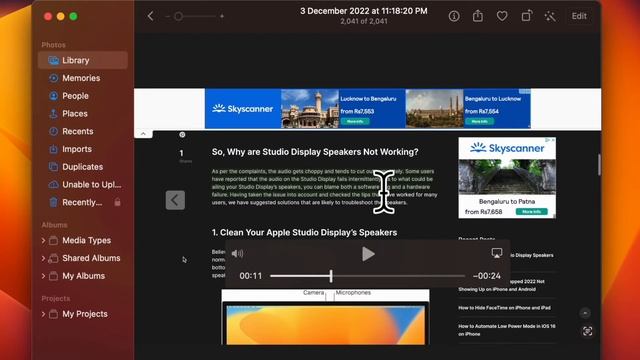
Task: Click the photo date title in toolbar
Action: [364, 11]
